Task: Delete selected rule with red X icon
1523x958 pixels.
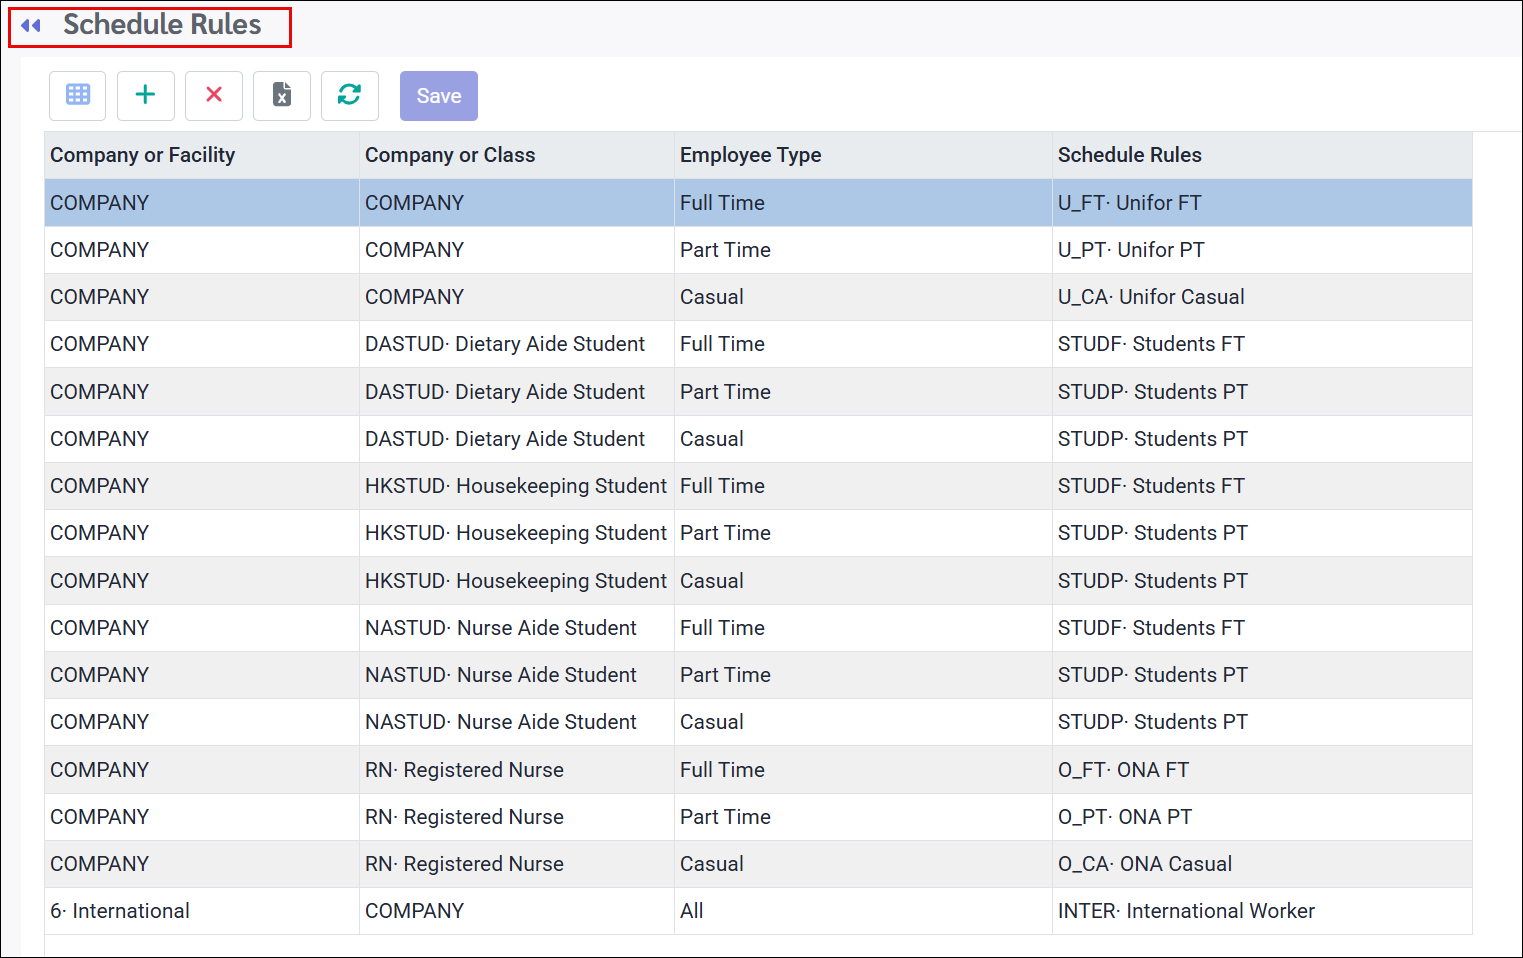Action: pyautogui.click(x=214, y=95)
